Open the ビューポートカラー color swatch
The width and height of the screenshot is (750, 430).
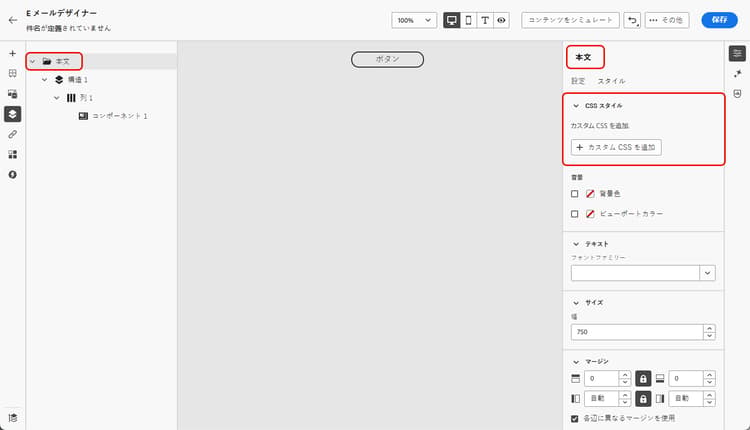(x=590, y=214)
